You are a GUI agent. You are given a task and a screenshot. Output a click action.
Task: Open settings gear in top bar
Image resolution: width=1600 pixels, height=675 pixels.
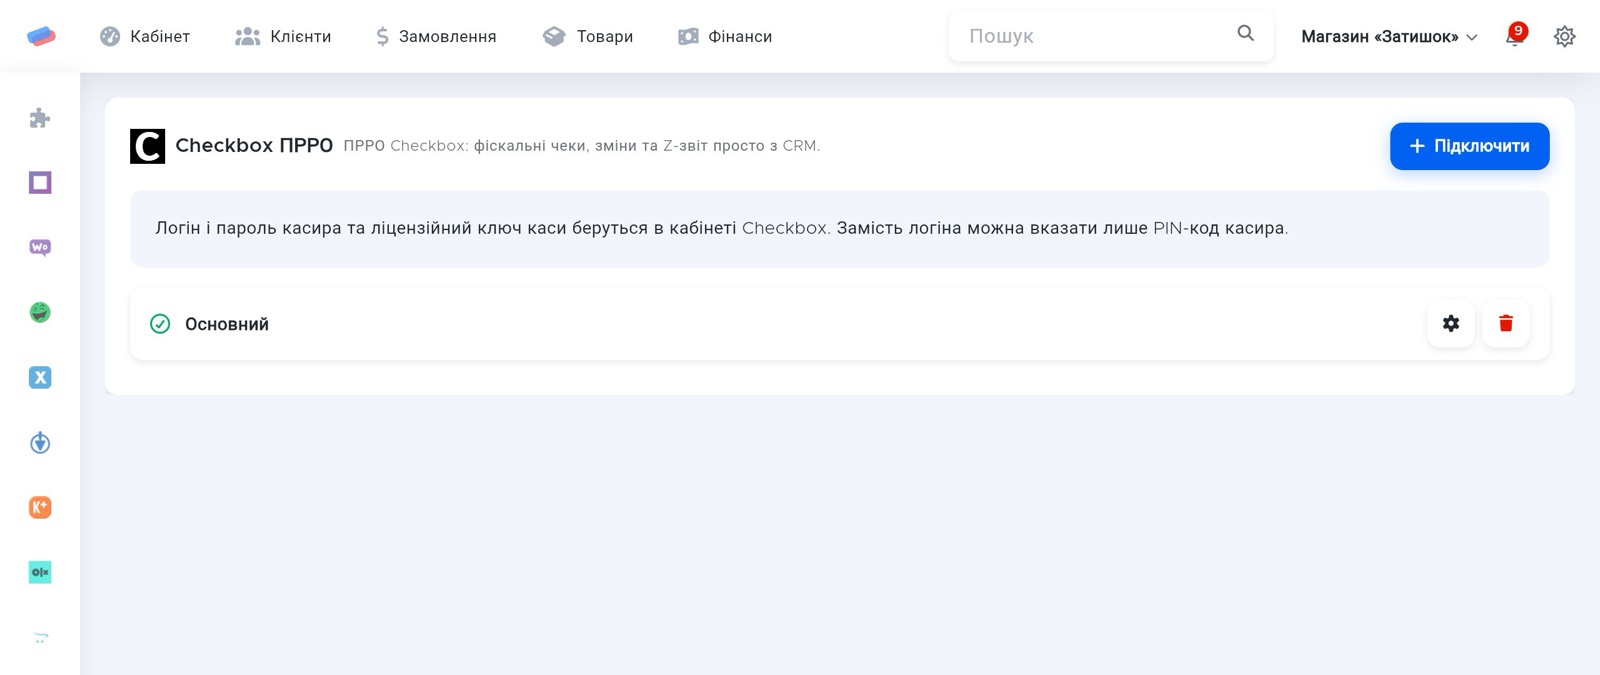point(1564,37)
